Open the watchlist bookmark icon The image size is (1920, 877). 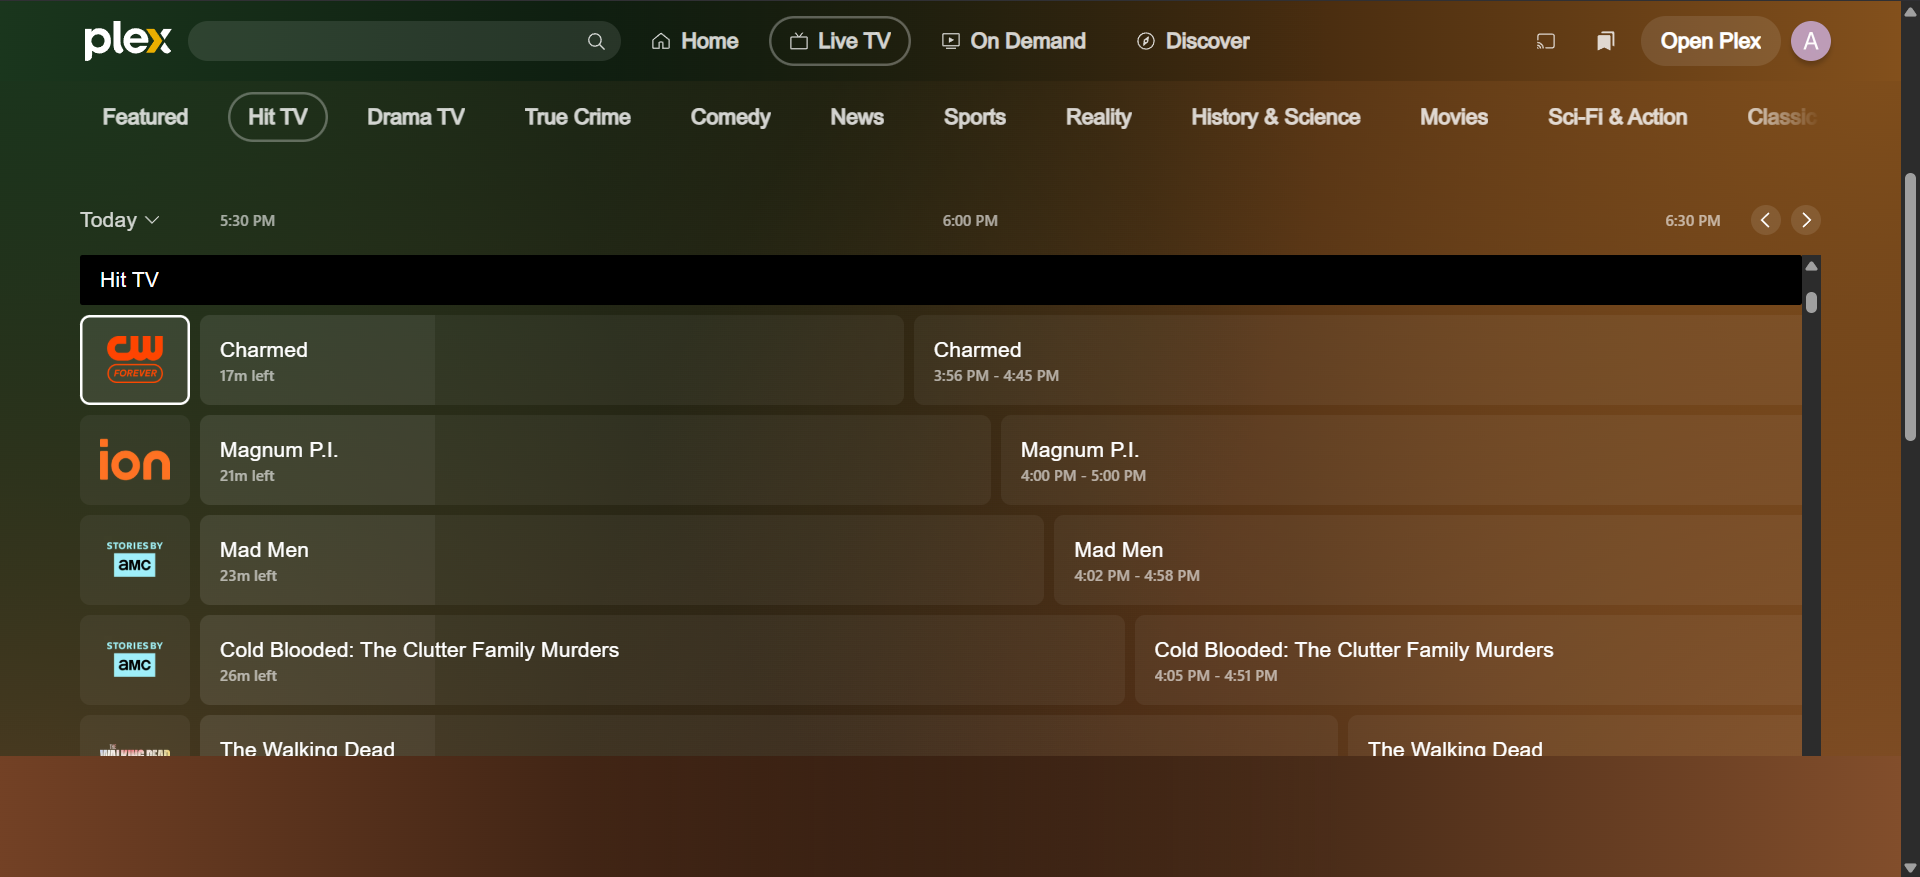1606,41
